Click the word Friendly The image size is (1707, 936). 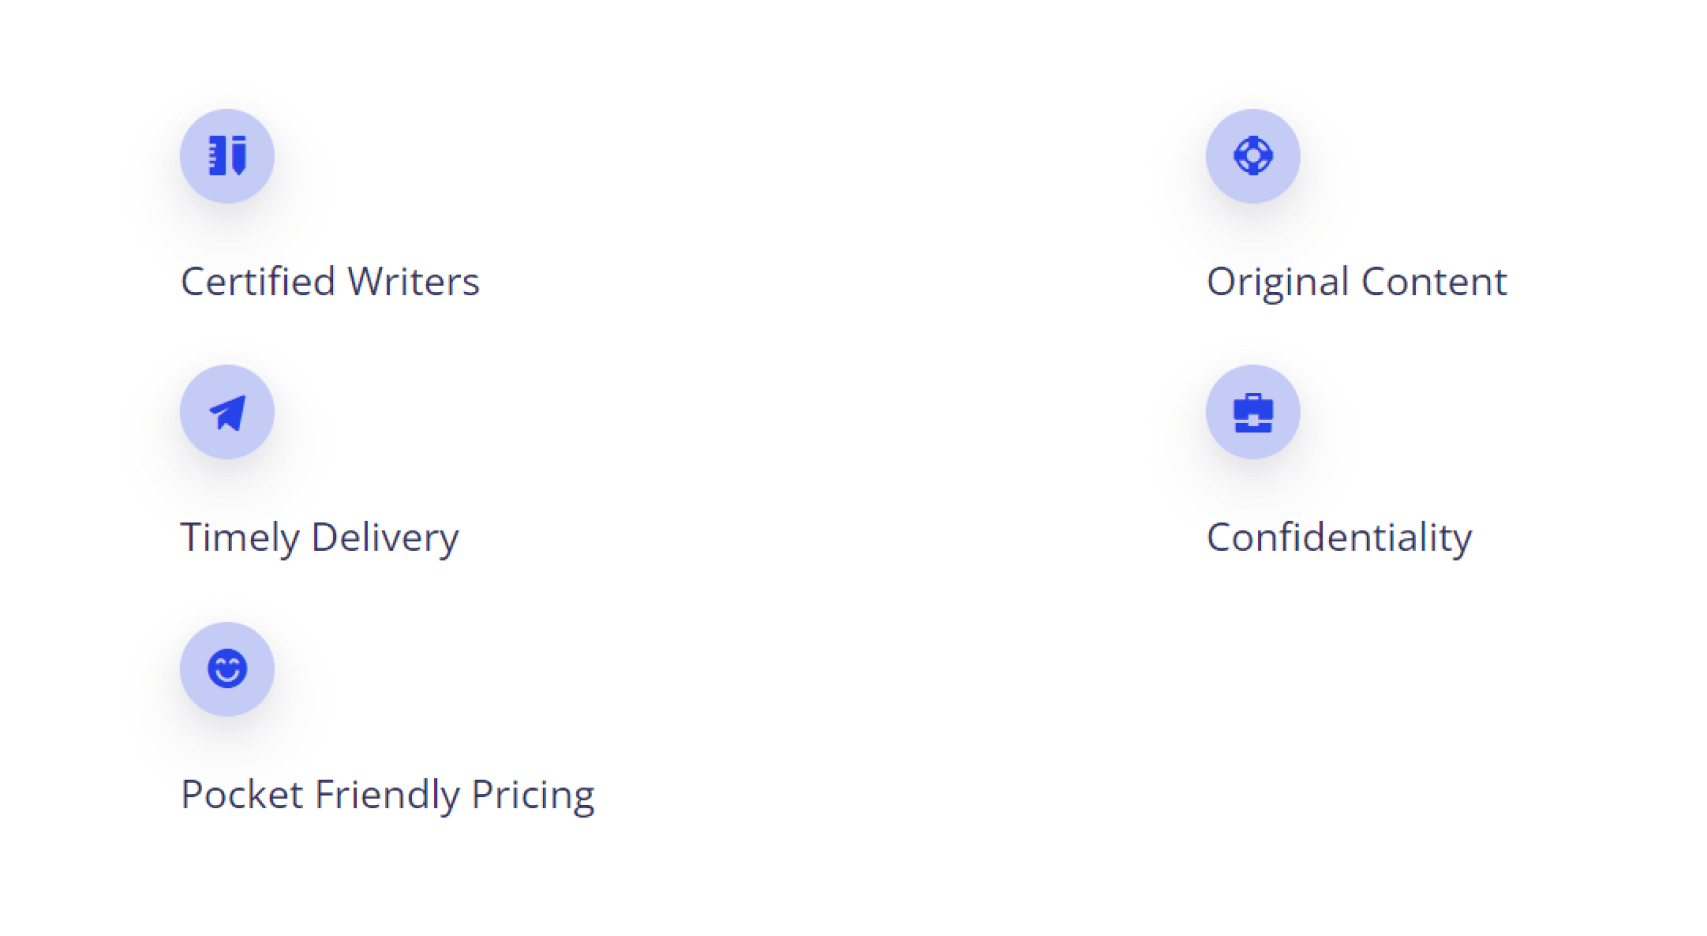tap(387, 796)
